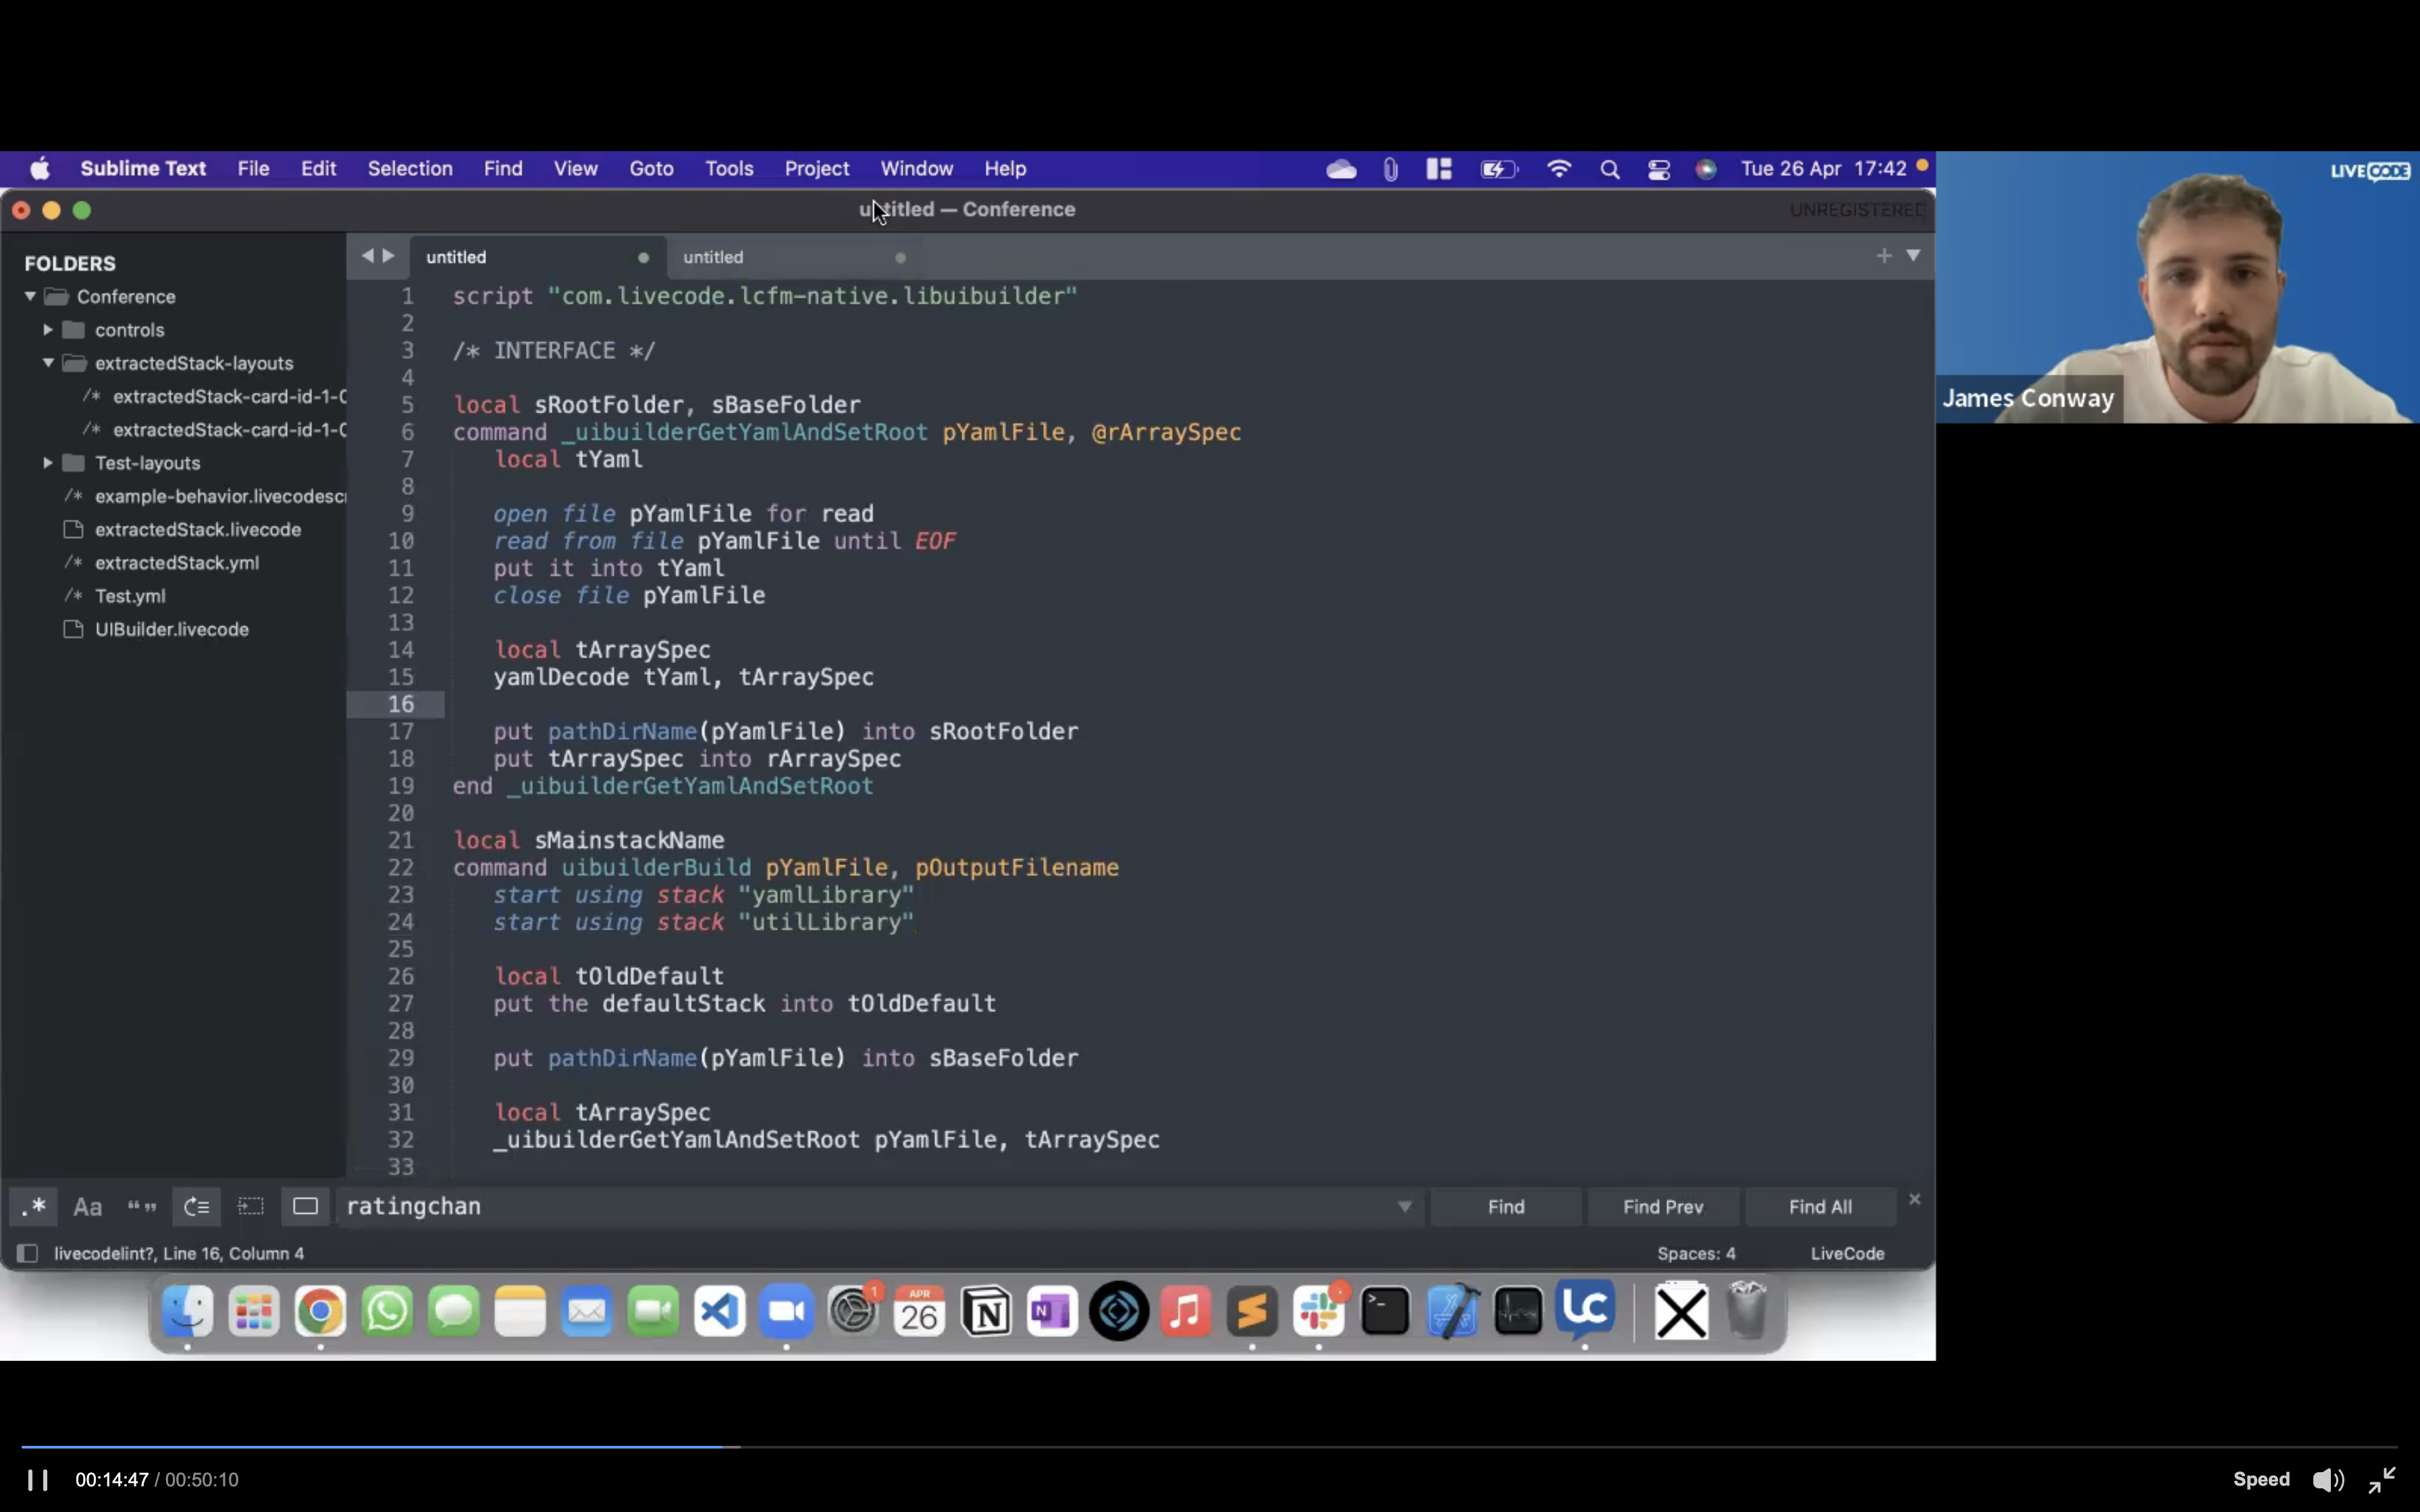This screenshot has width=2420, height=1512.
Task: Enable wrap search button
Action: (x=196, y=1207)
